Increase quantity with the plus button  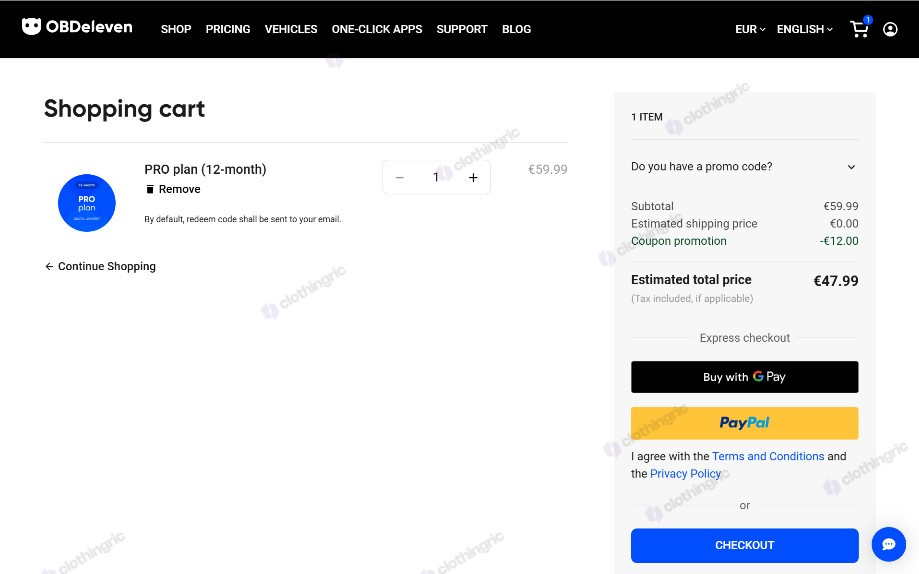click(x=473, y=177)
